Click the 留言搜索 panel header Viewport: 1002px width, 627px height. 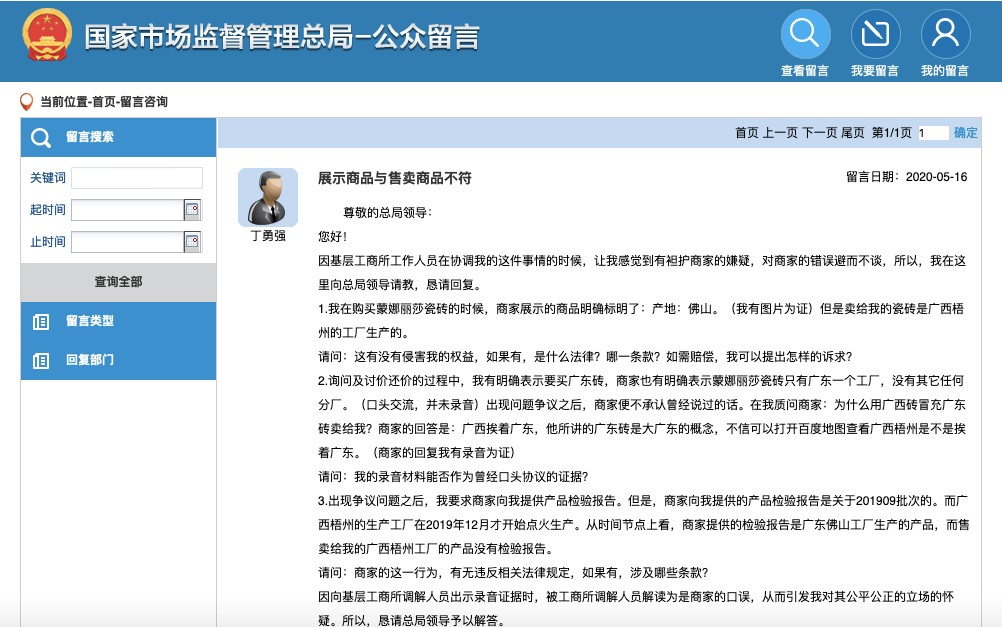(118, 137)
